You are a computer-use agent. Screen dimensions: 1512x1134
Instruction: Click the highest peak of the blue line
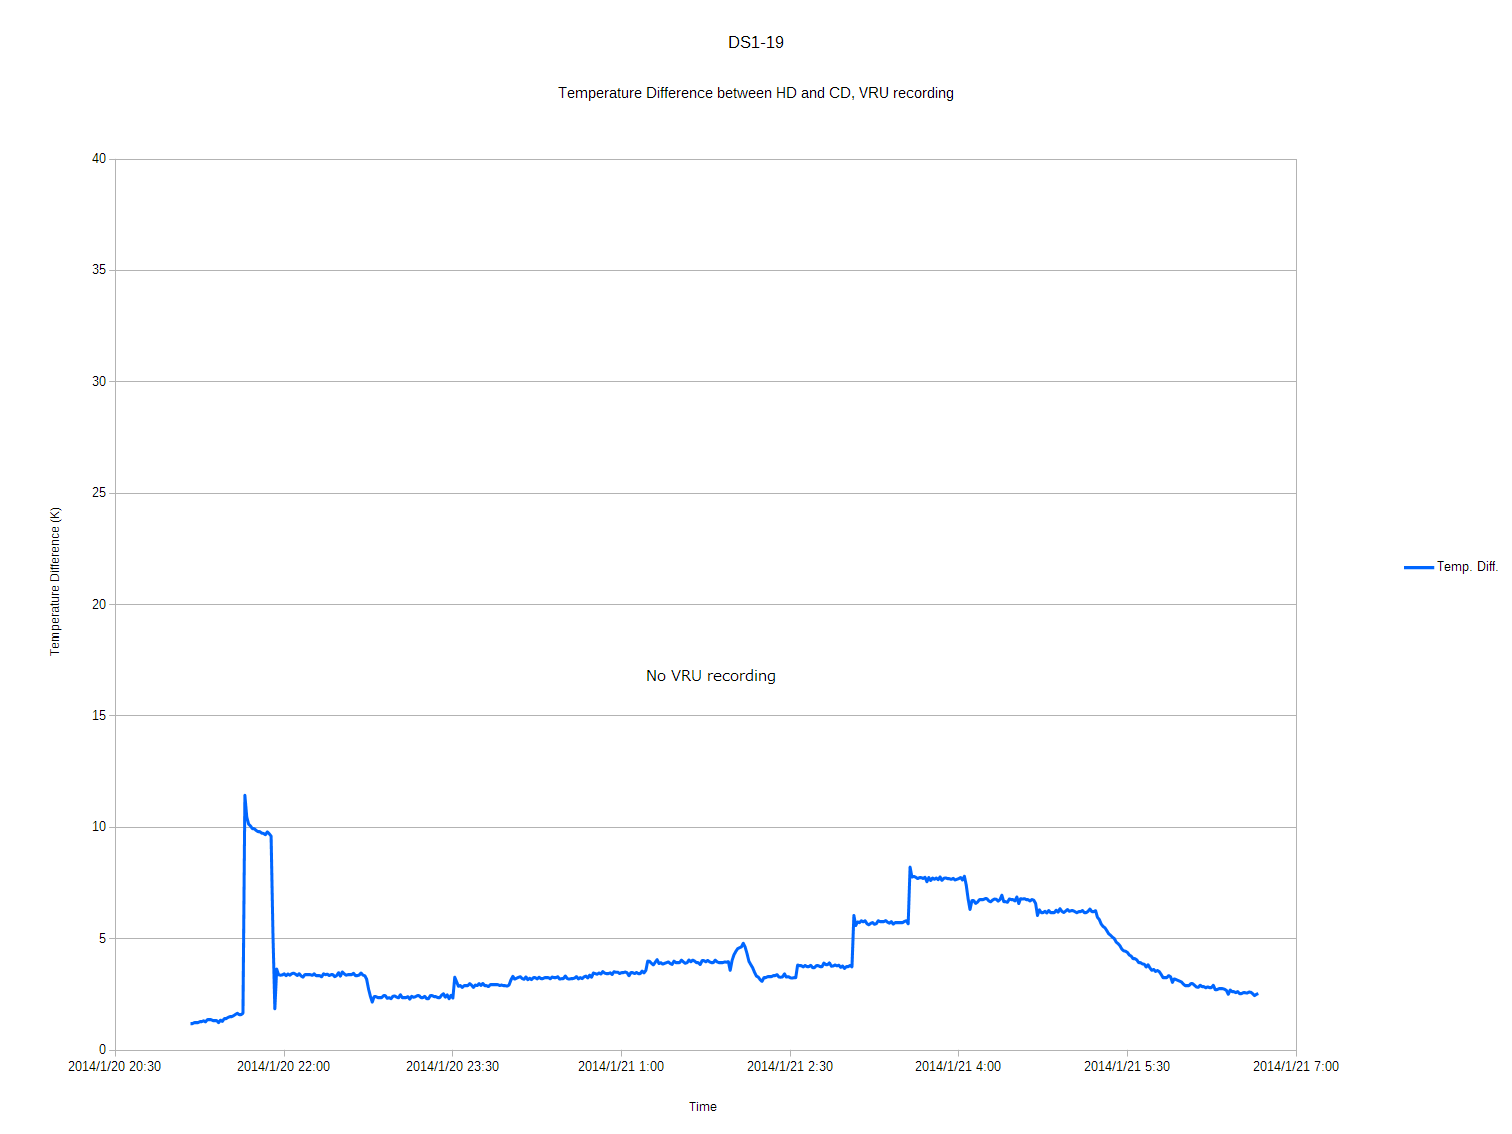(x=245, y=796)
